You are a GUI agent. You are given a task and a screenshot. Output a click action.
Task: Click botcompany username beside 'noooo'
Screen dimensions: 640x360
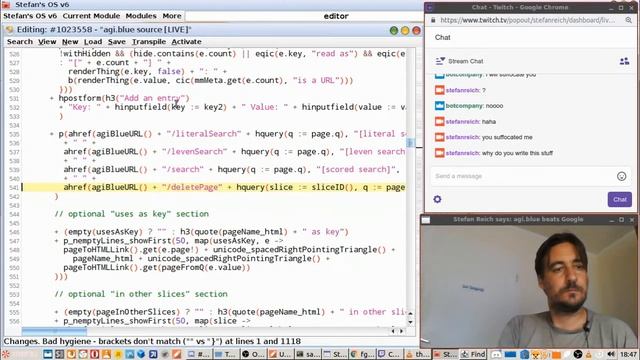coord(464,106)
